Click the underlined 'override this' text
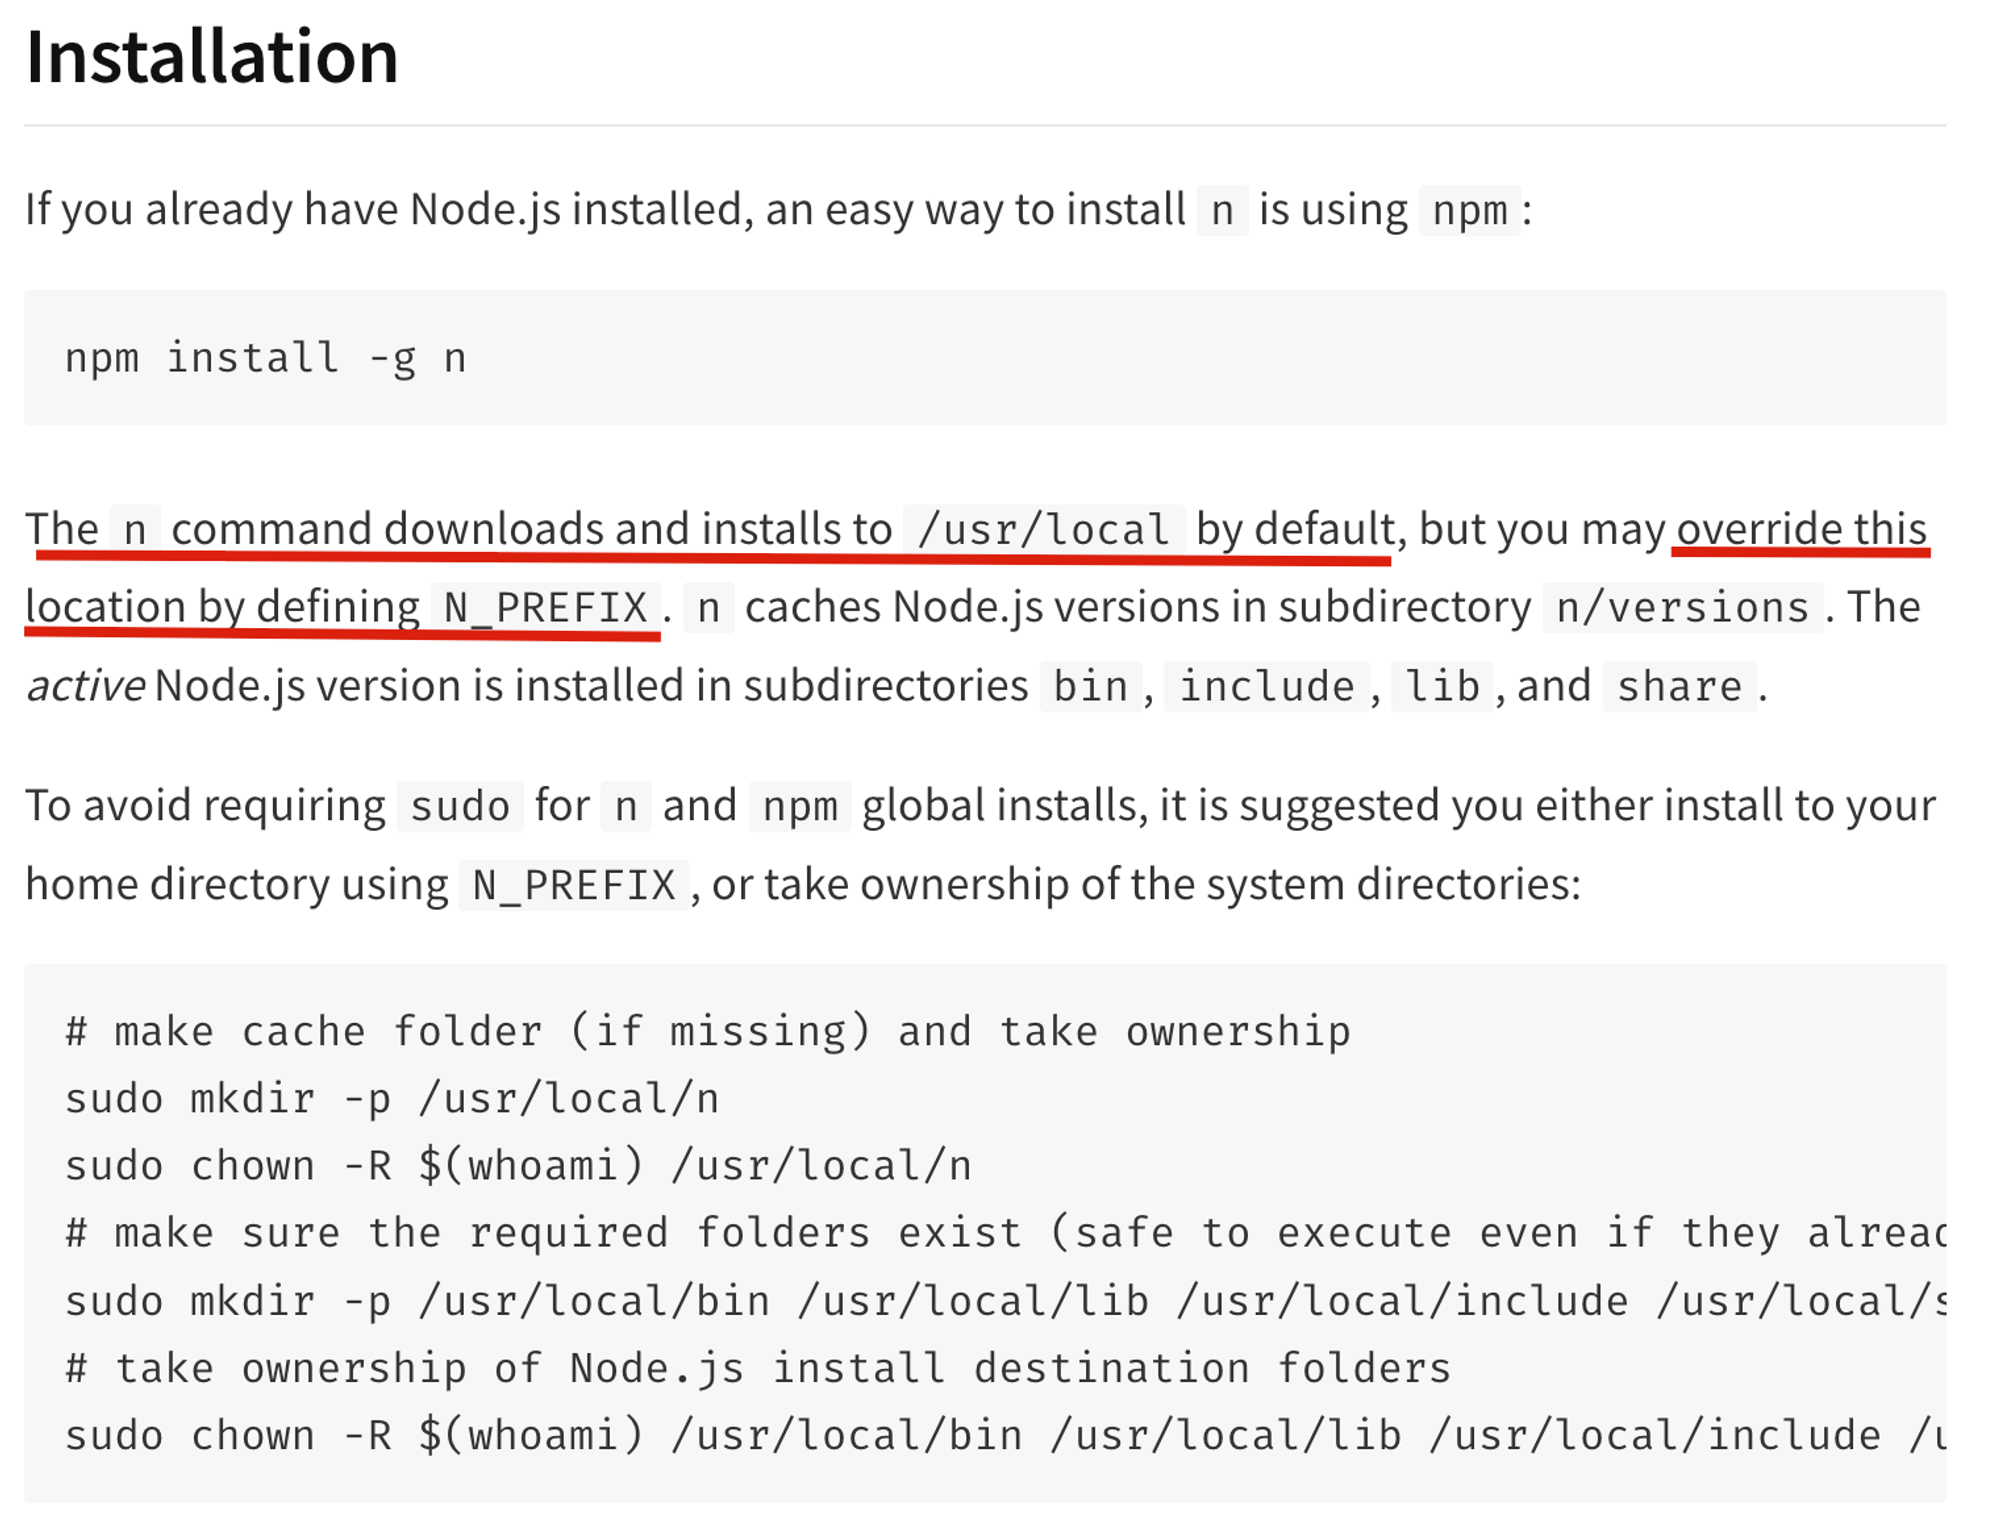The width and height of the screenshot is (2000, 1532). point(1801,529)
